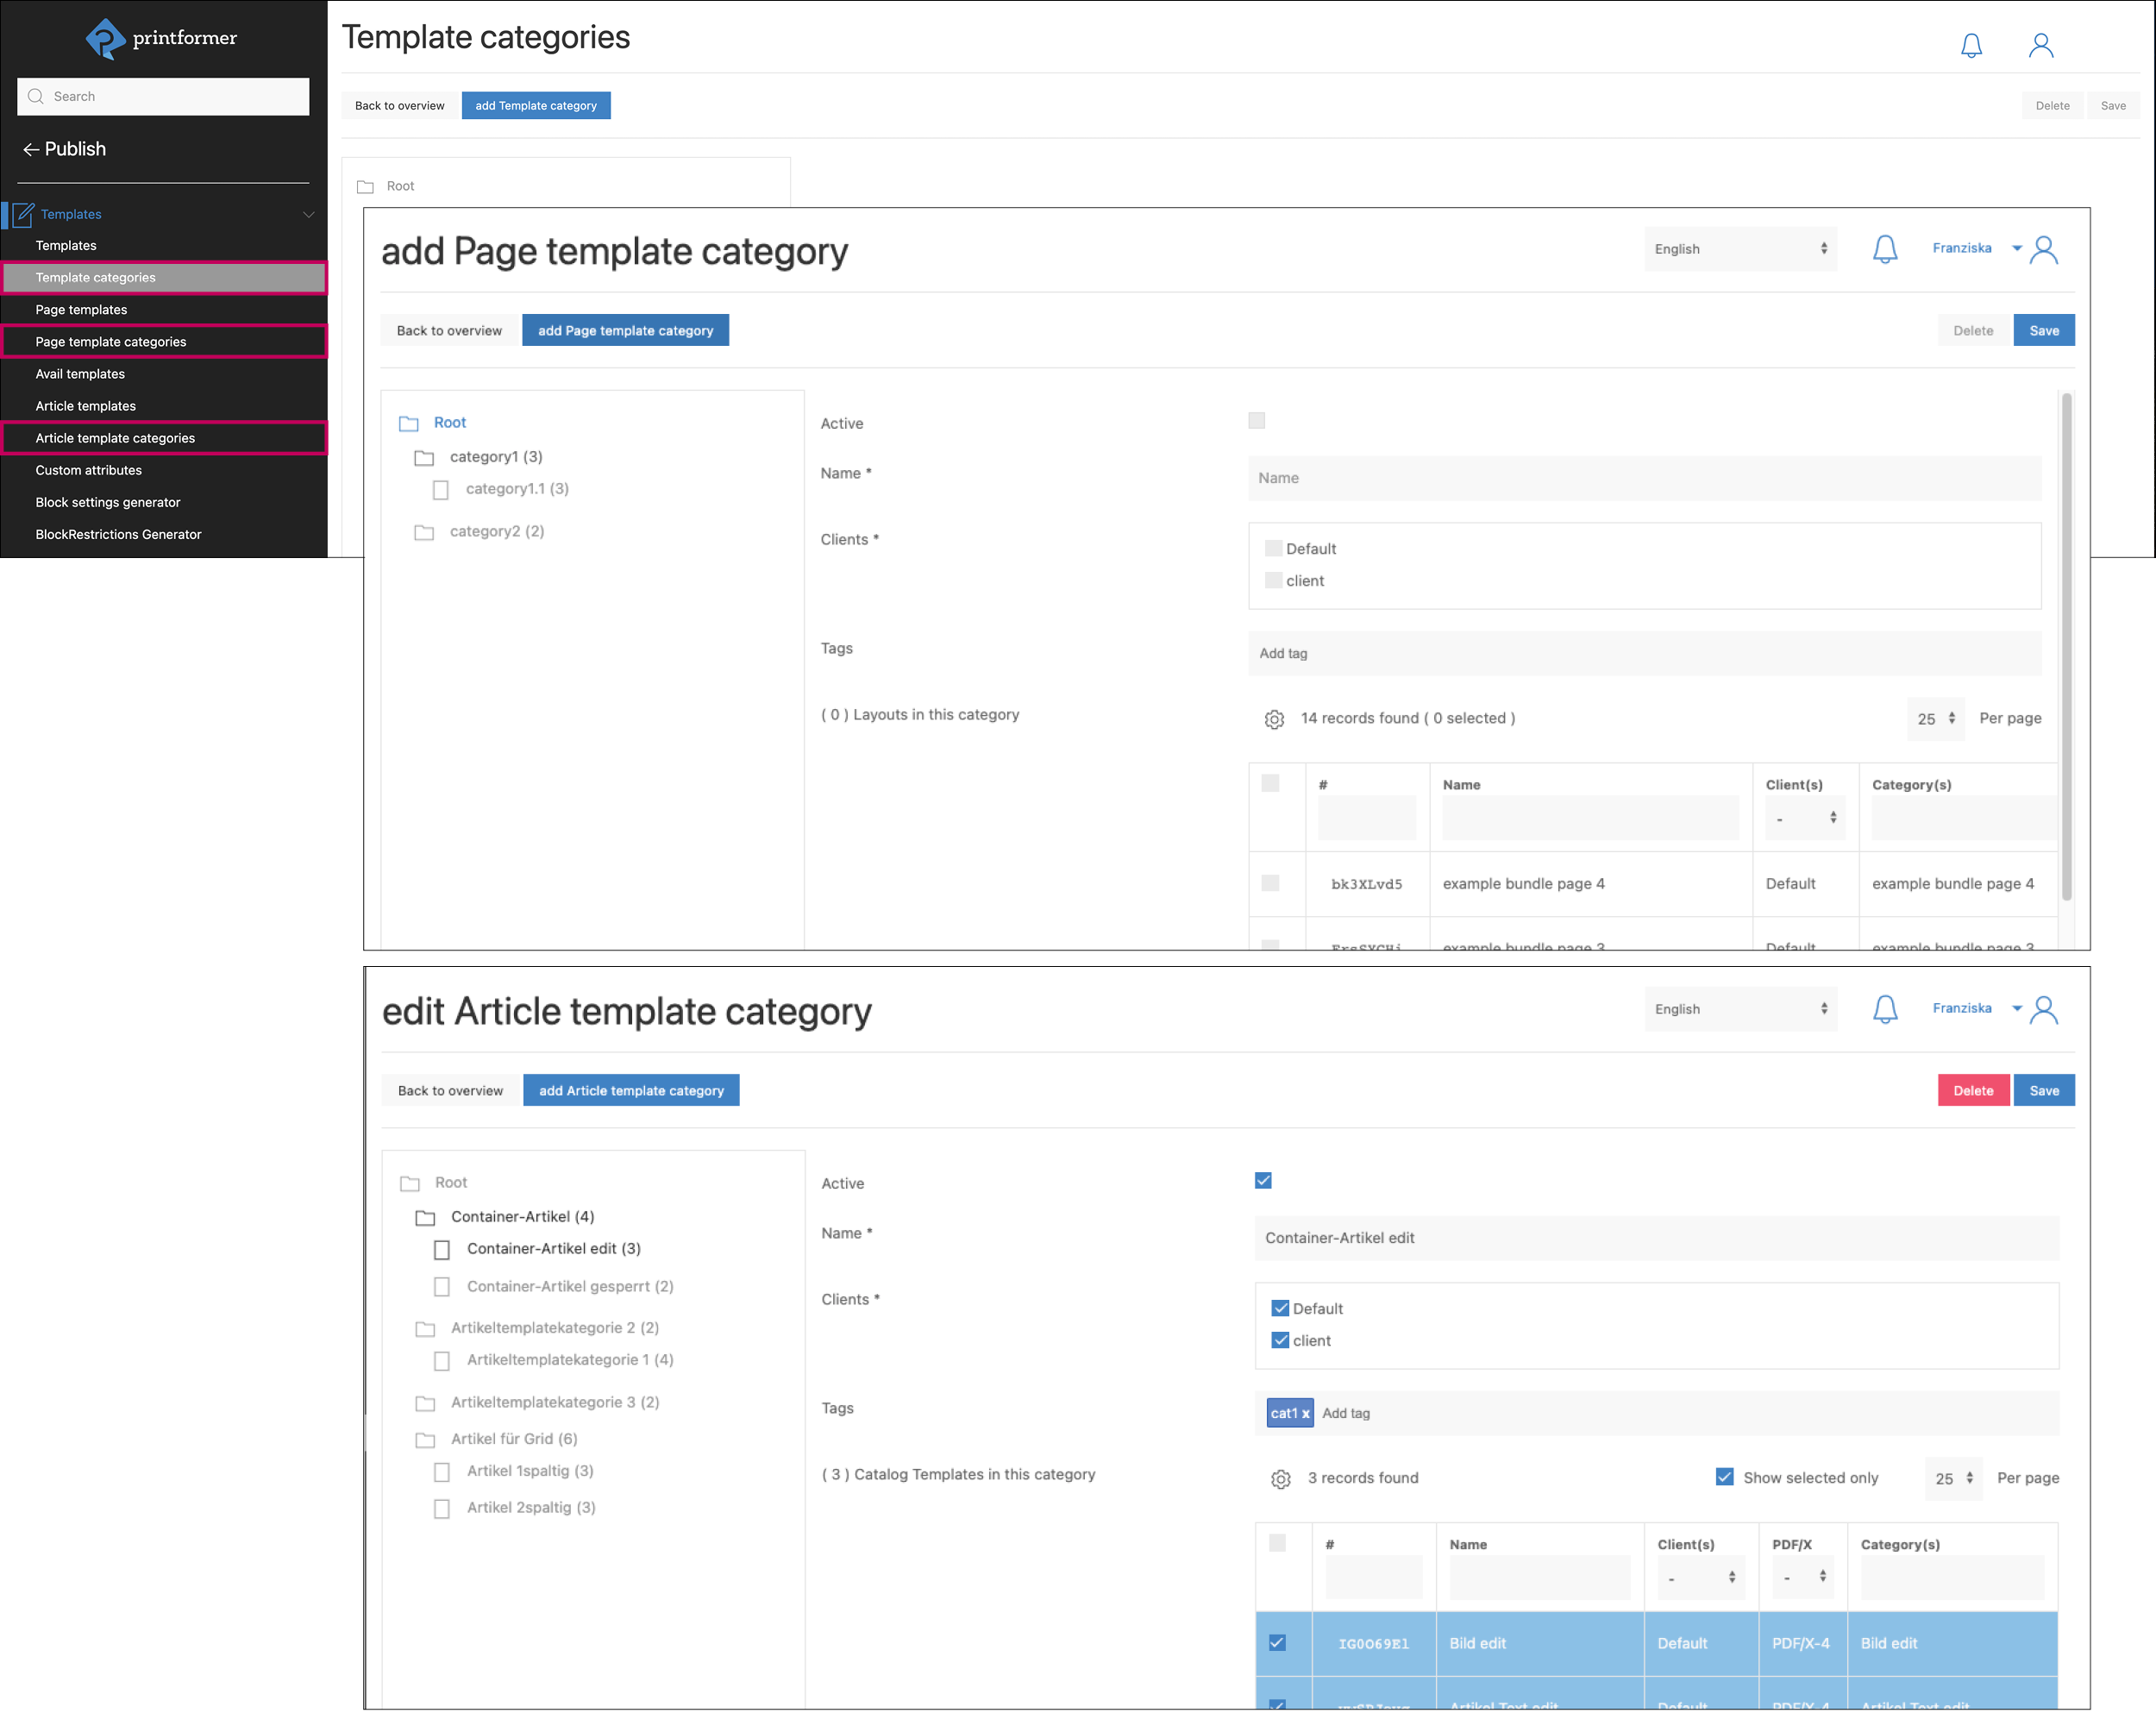Image resolution: width=2156 pixels, height=1732 pixels.
Task: Click gear icon beside 14 records found
Action: 1273,719
